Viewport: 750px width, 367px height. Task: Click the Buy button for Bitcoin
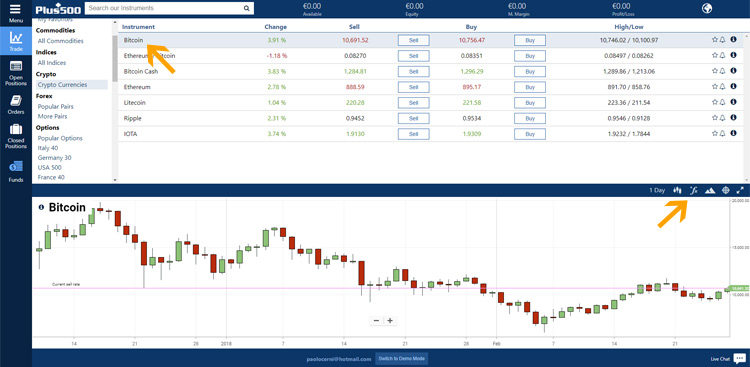click(530, 40)
